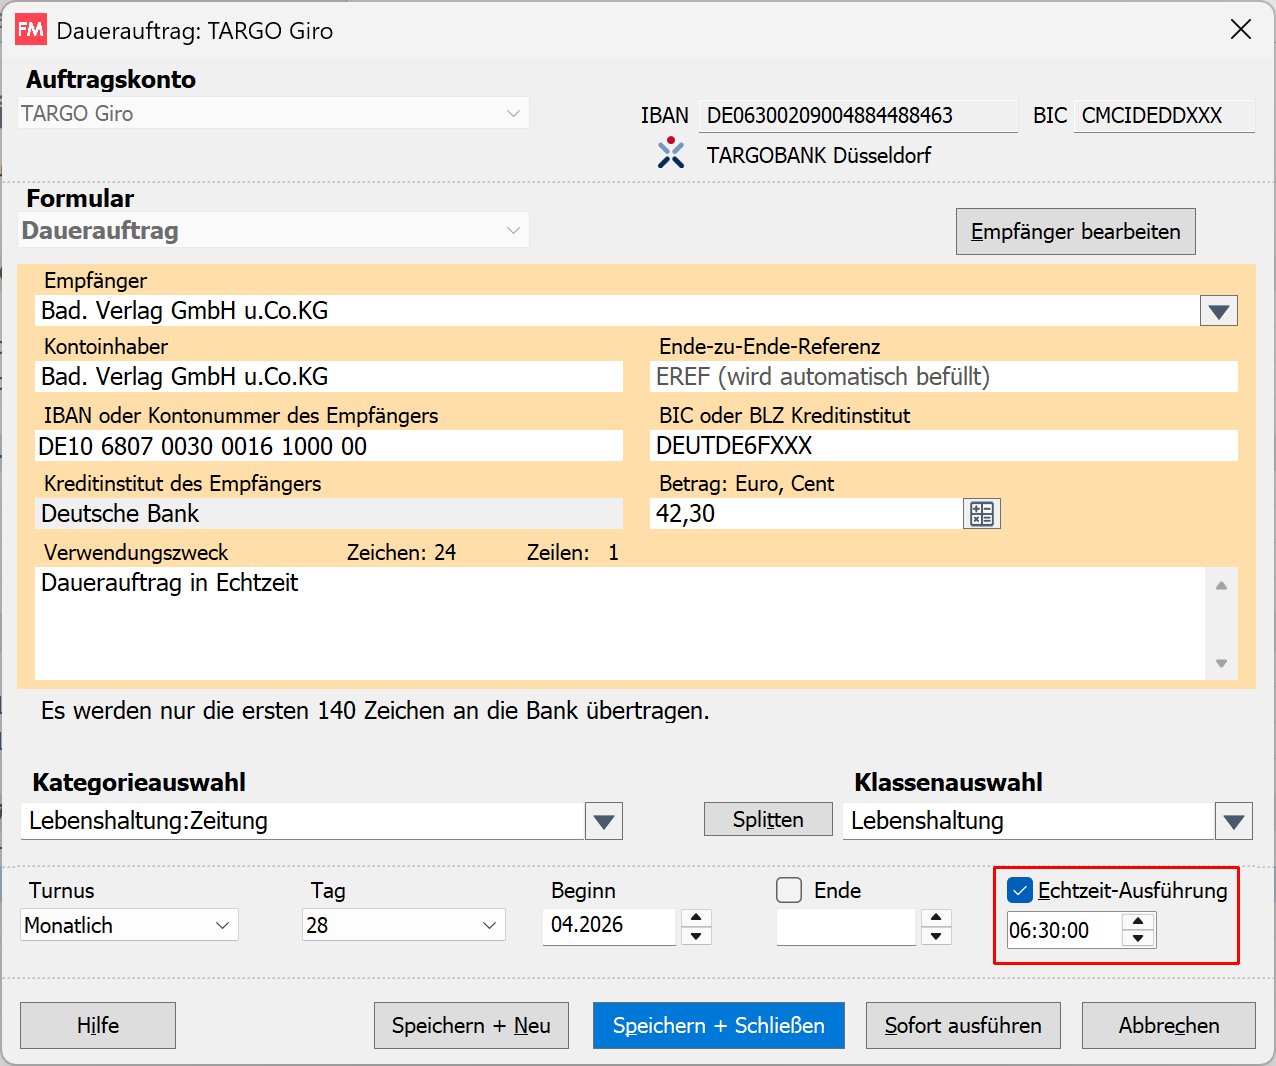Expand the Klassenauswahl dropdown arrow

point(1233,821)
